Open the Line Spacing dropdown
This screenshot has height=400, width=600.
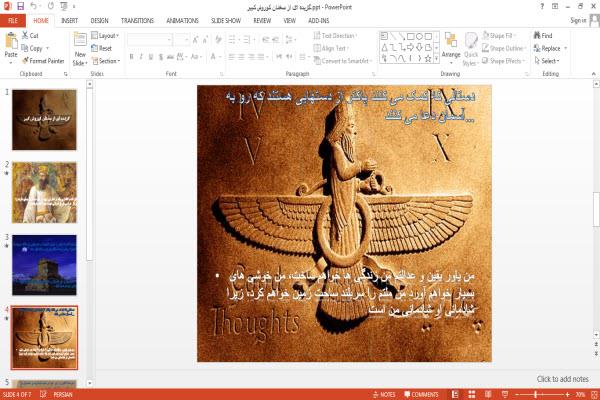click(290, 39)
